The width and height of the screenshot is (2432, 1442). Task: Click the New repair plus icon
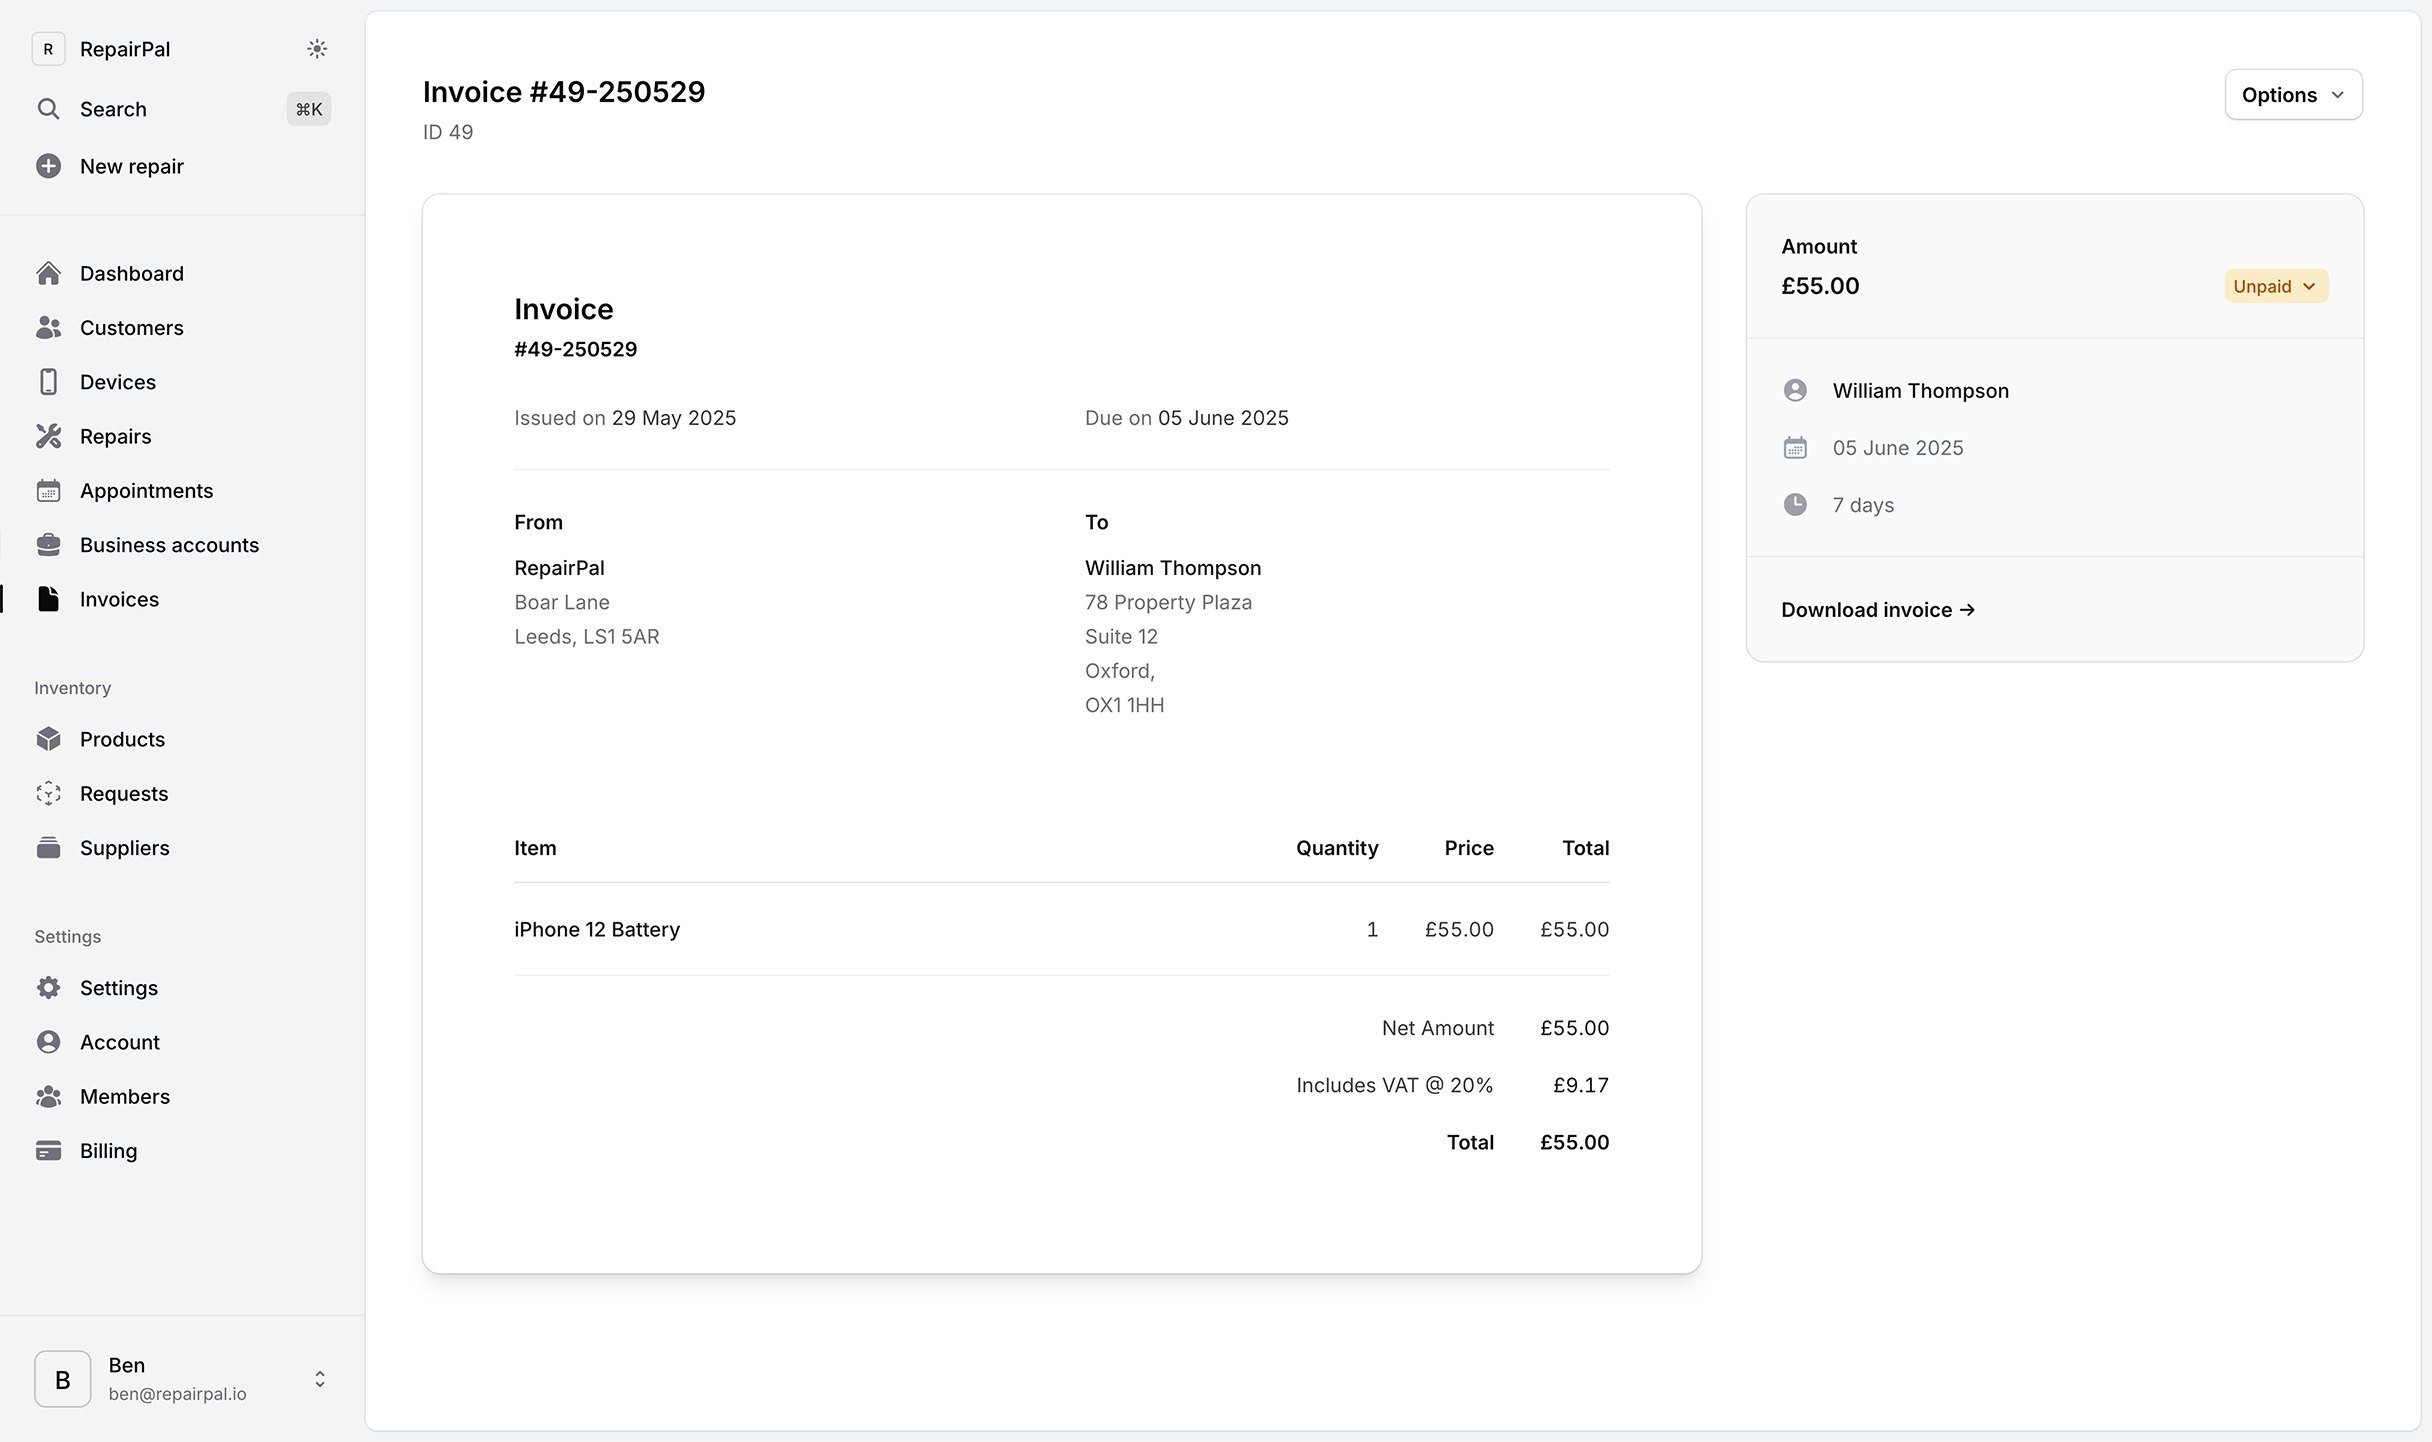coord(48,166)
